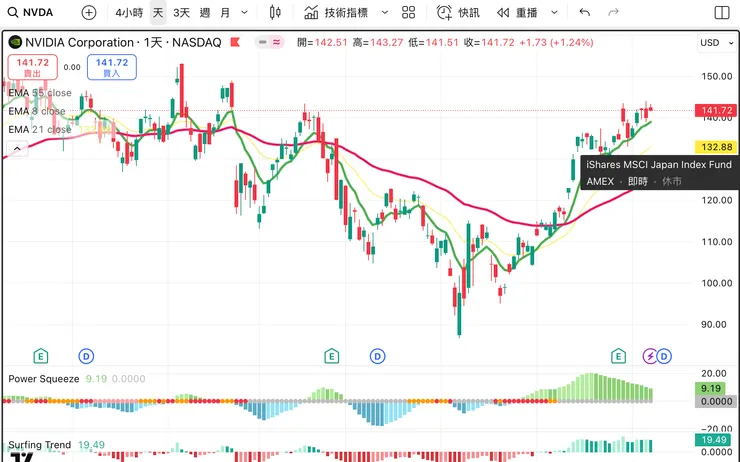Add a symbol to compare with the plus icon

(89, 13)
